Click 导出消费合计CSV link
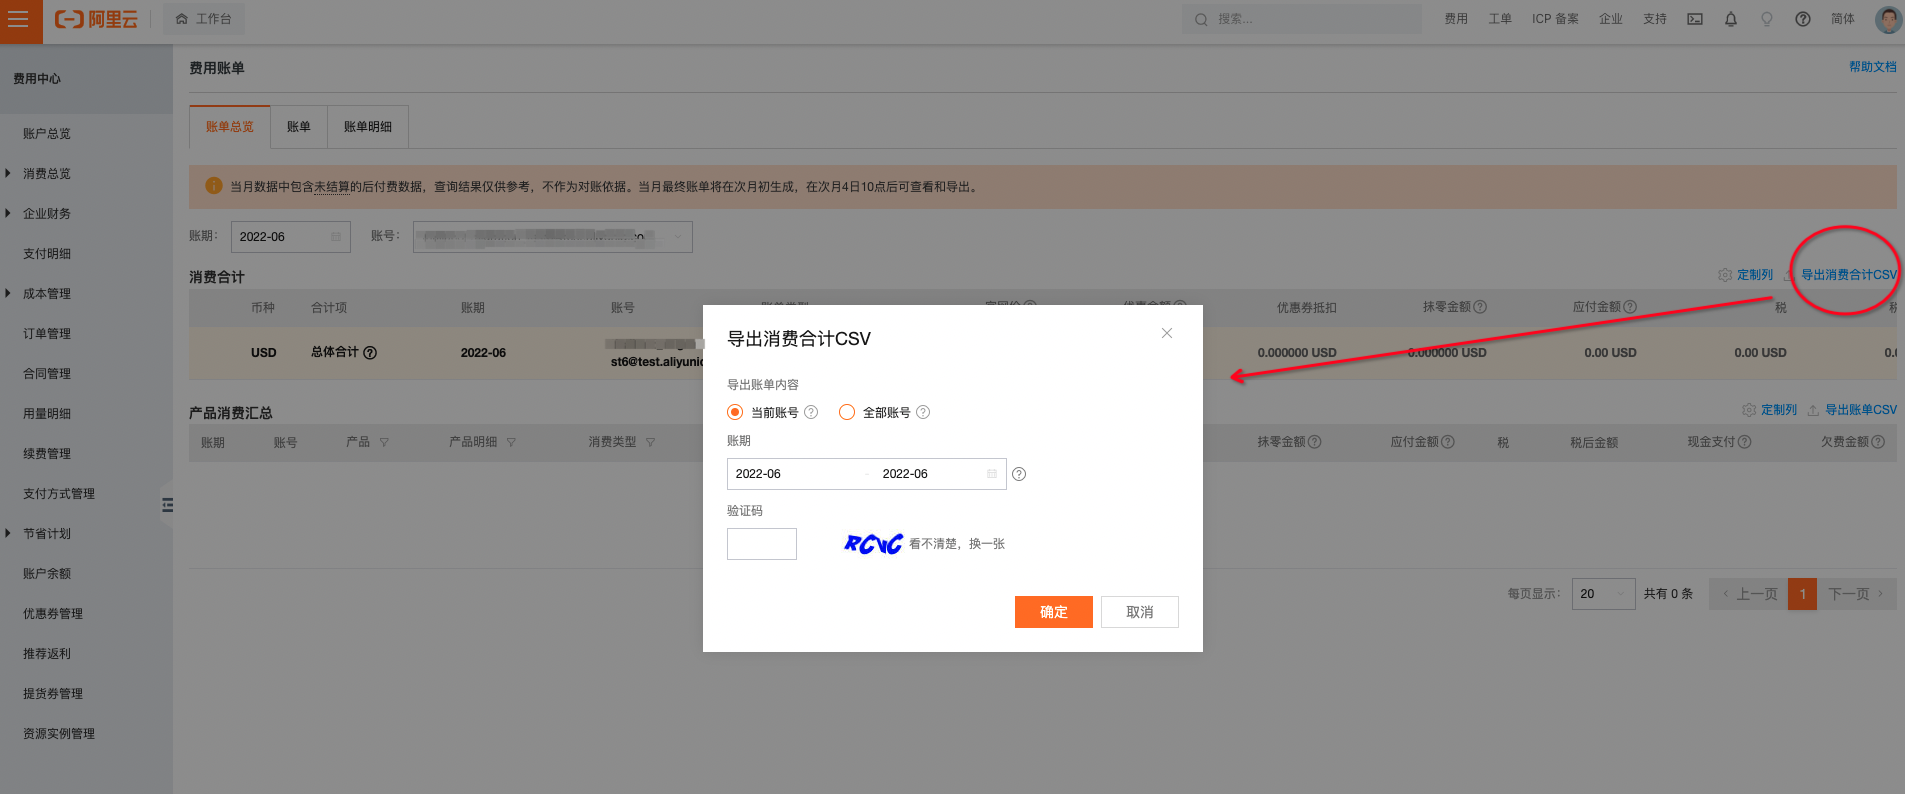Screen dimensions: 1905x794 (1848, 275)
